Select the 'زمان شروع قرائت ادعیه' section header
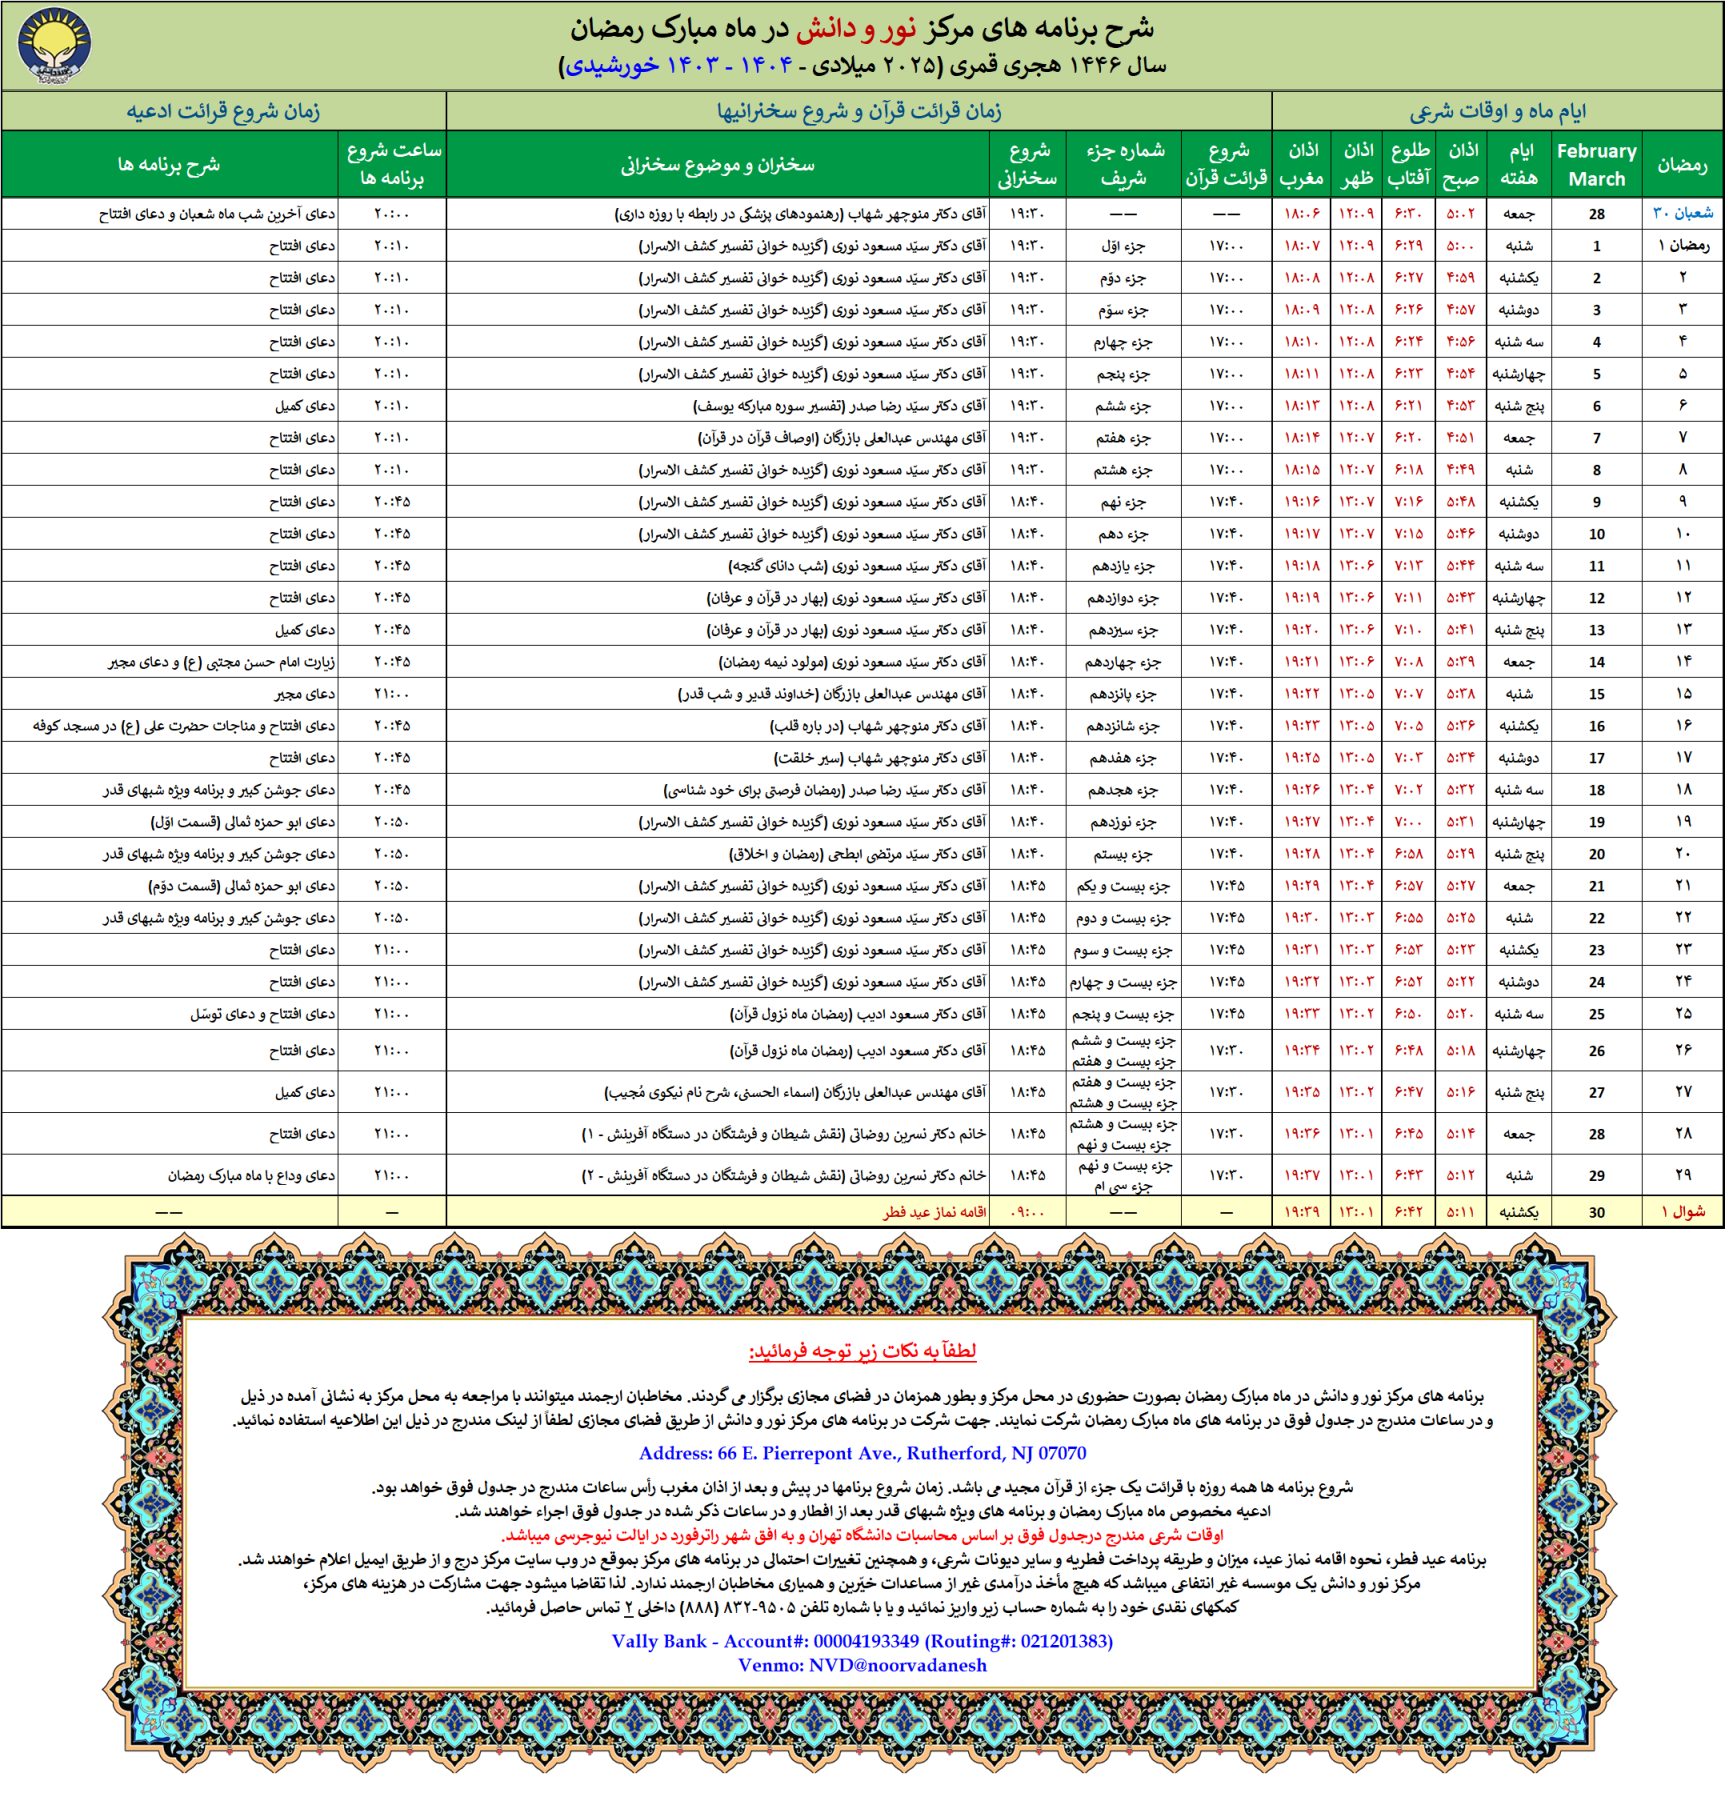The height and width of the screenshot is (1793, 1725). 223,111
